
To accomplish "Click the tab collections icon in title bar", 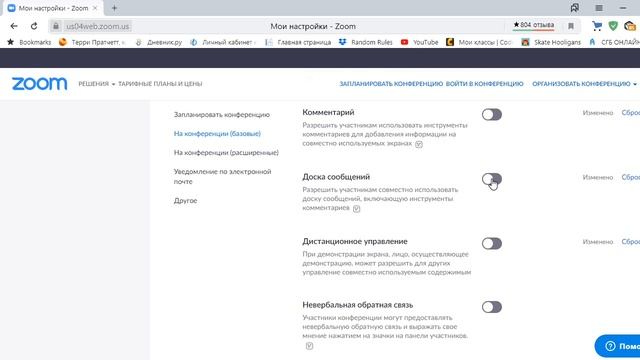I will [575, 8].
